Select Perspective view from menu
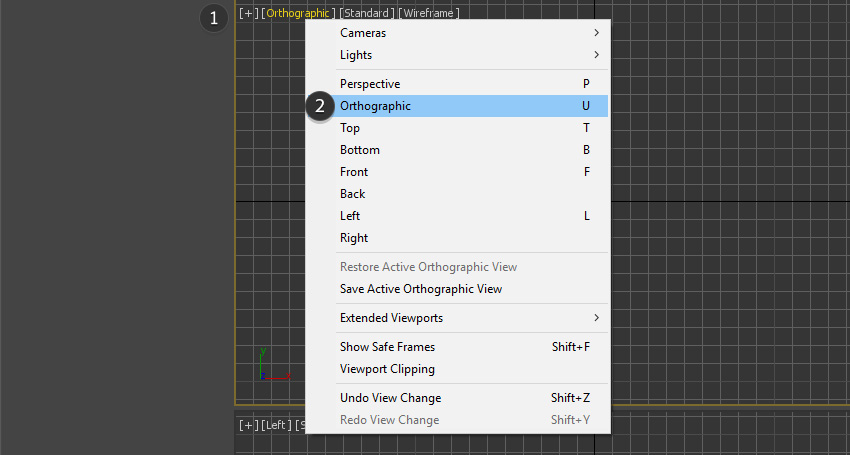The height and width of the screenshot is (455, 850). 370,84
